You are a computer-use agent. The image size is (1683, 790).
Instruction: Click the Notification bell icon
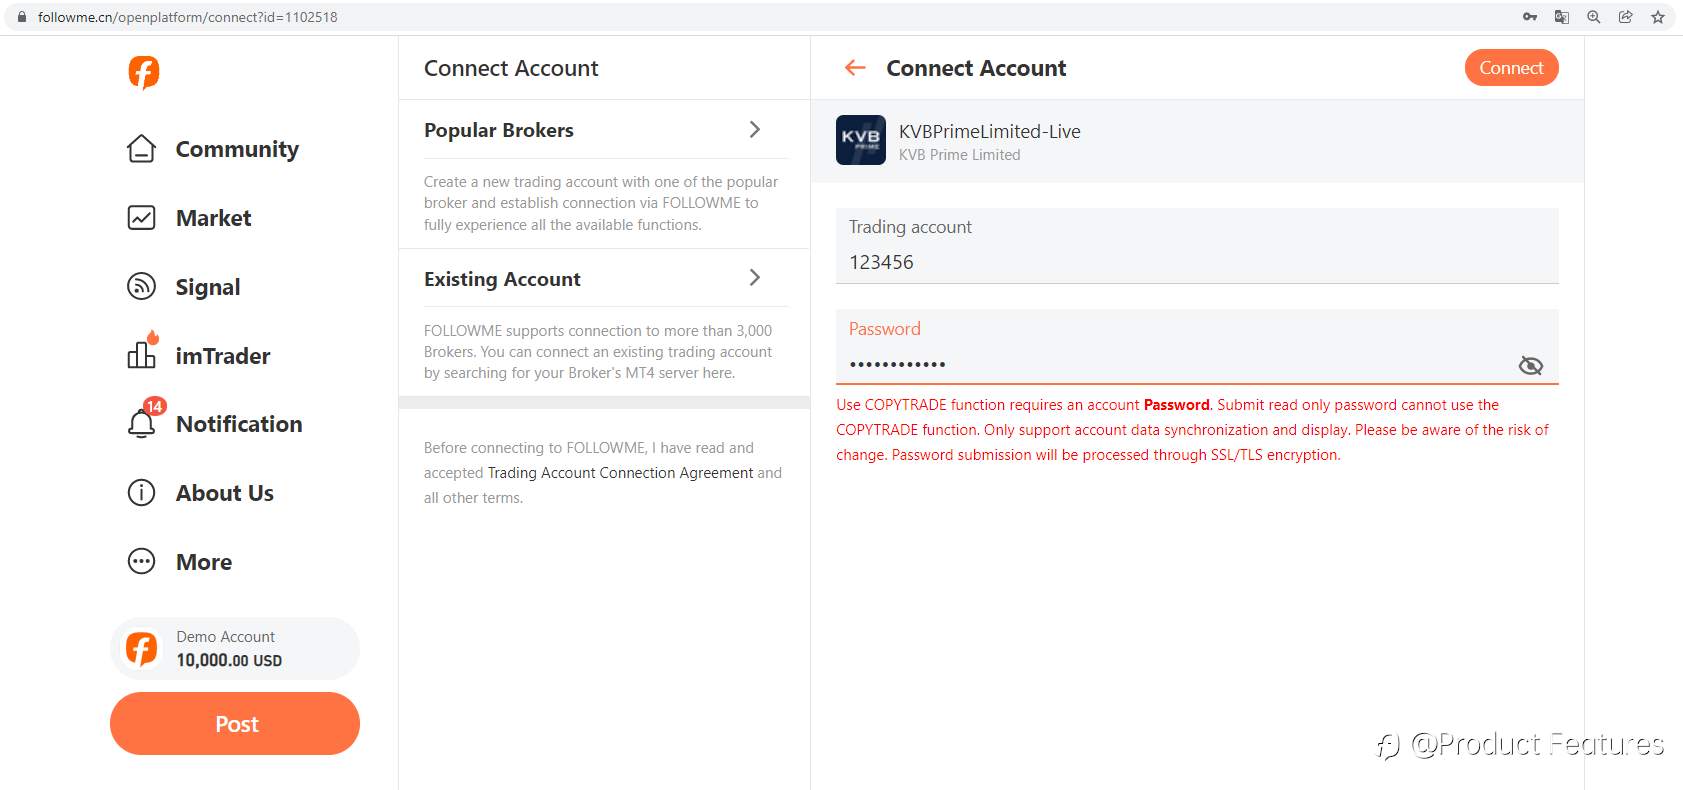(x=142, y=423)
